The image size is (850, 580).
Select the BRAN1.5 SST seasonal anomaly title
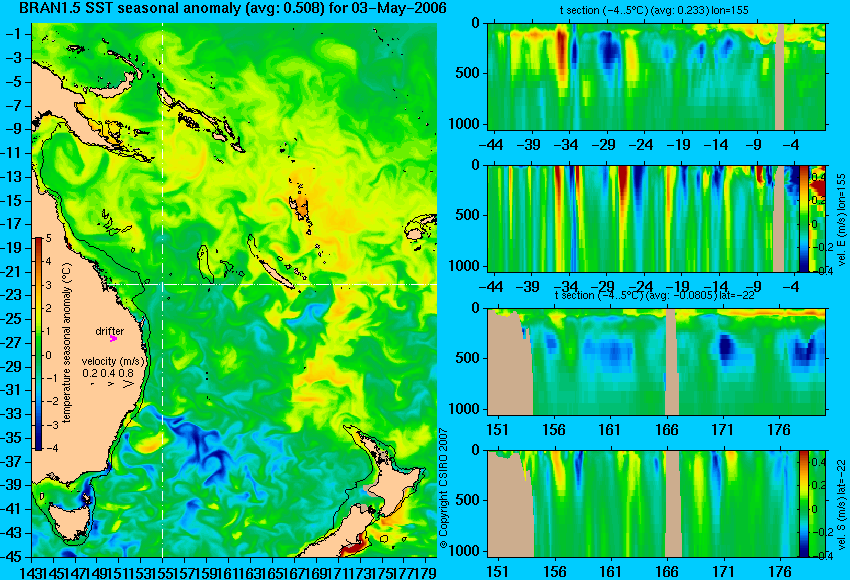pyautogui.click(x=233, y=8)
